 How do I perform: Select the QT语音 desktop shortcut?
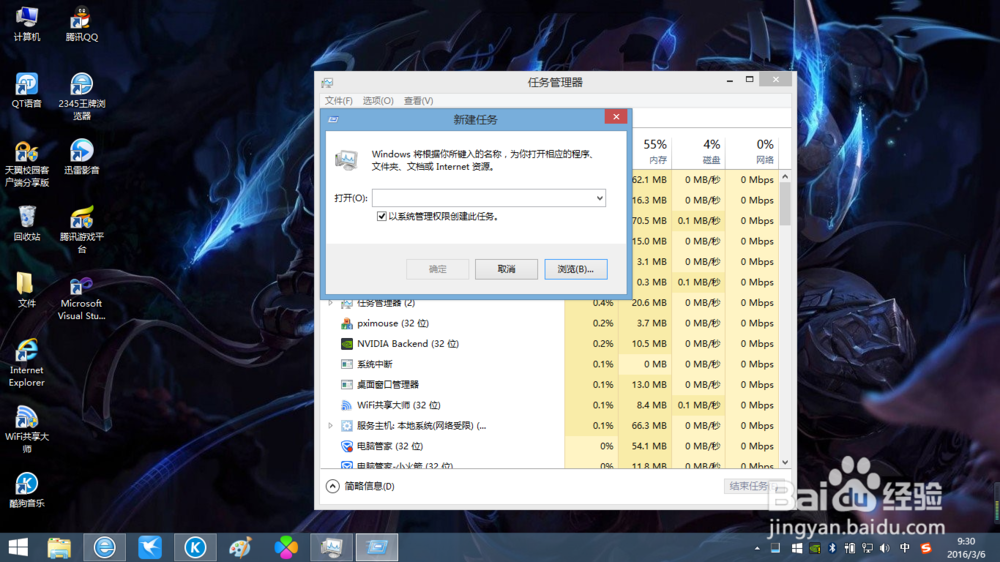click(x=26, y=90)
